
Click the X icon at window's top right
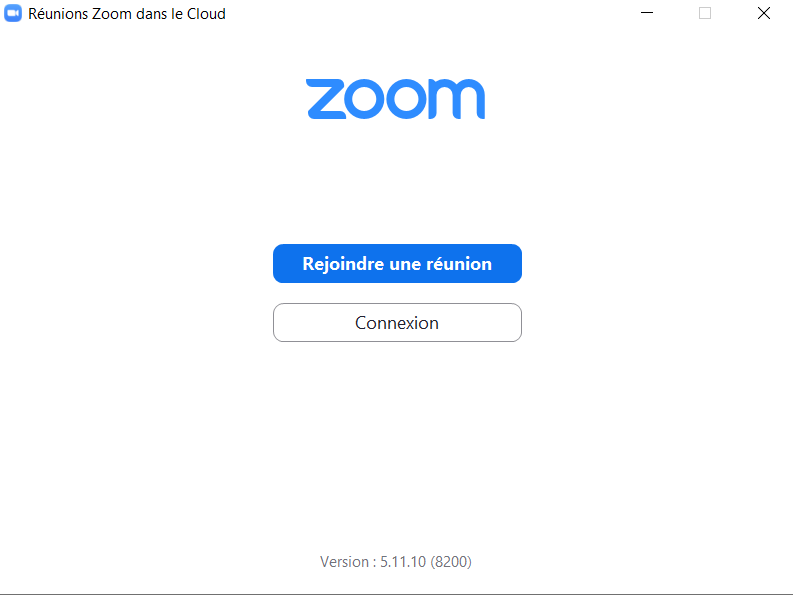(764, 13)
